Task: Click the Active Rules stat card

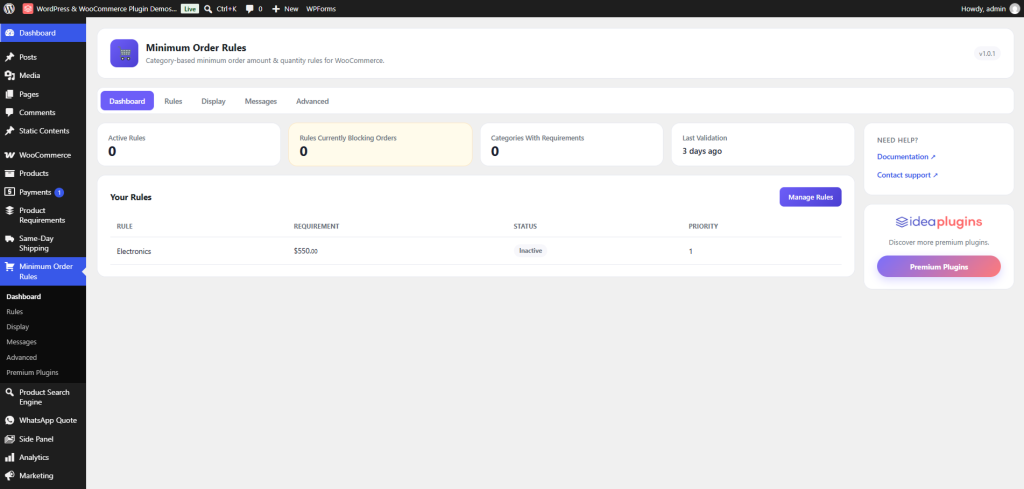Action: click(x=189, y=144)
